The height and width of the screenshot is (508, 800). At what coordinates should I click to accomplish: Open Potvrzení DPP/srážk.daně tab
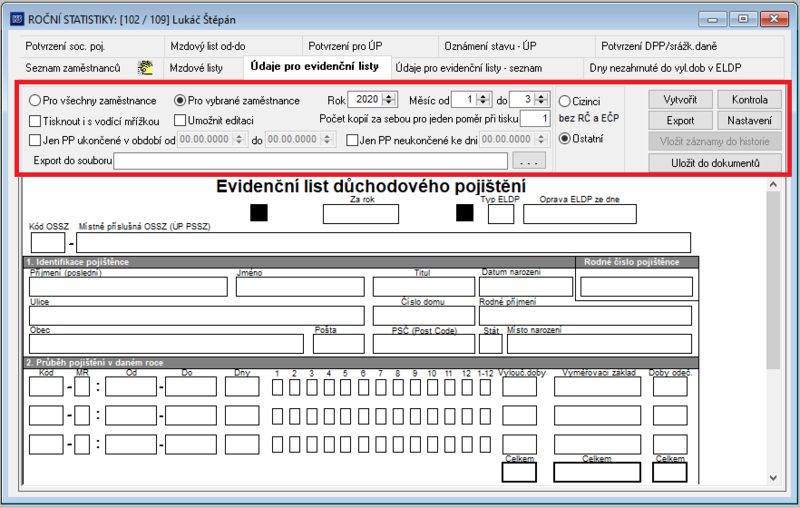click(689, 46)
